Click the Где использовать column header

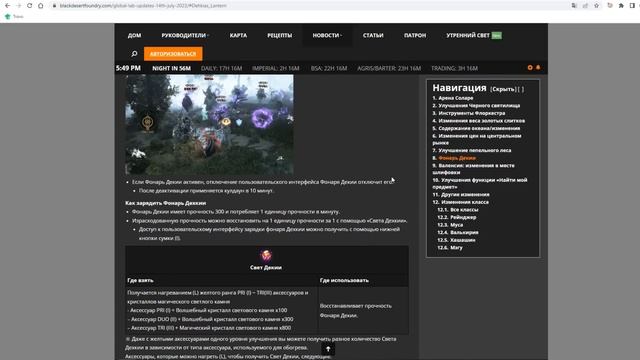(344, 280)
